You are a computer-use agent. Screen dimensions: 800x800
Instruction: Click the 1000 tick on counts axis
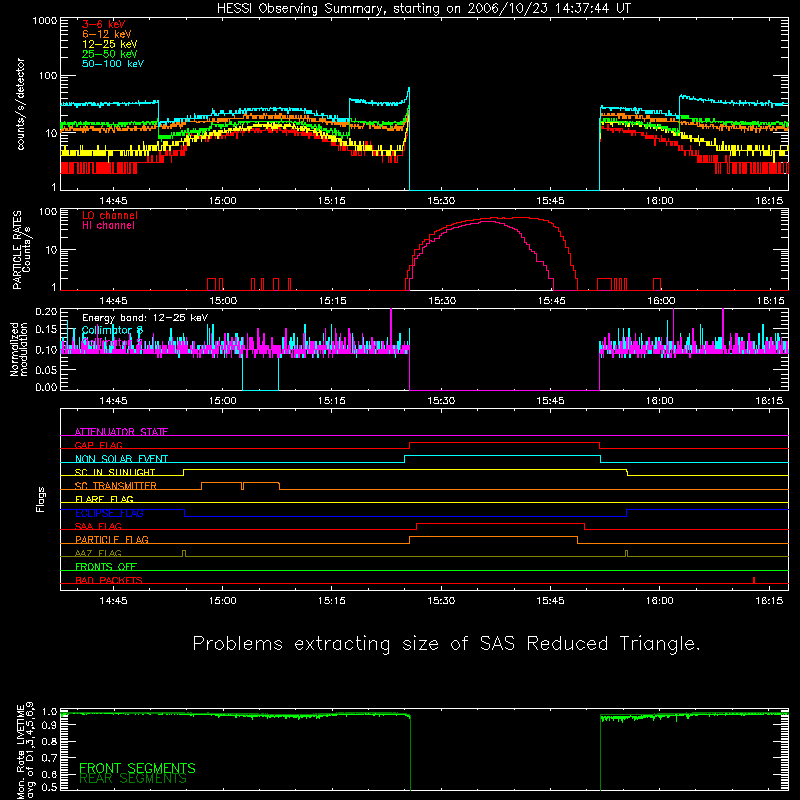(x=44, y=21)
